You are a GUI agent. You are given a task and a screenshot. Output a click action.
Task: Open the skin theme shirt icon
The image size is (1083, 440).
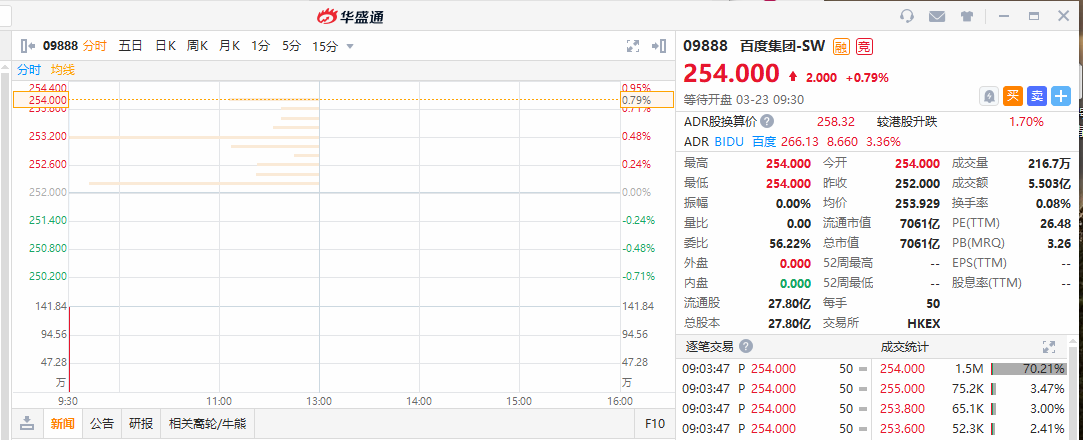click(x=966, y=16)
